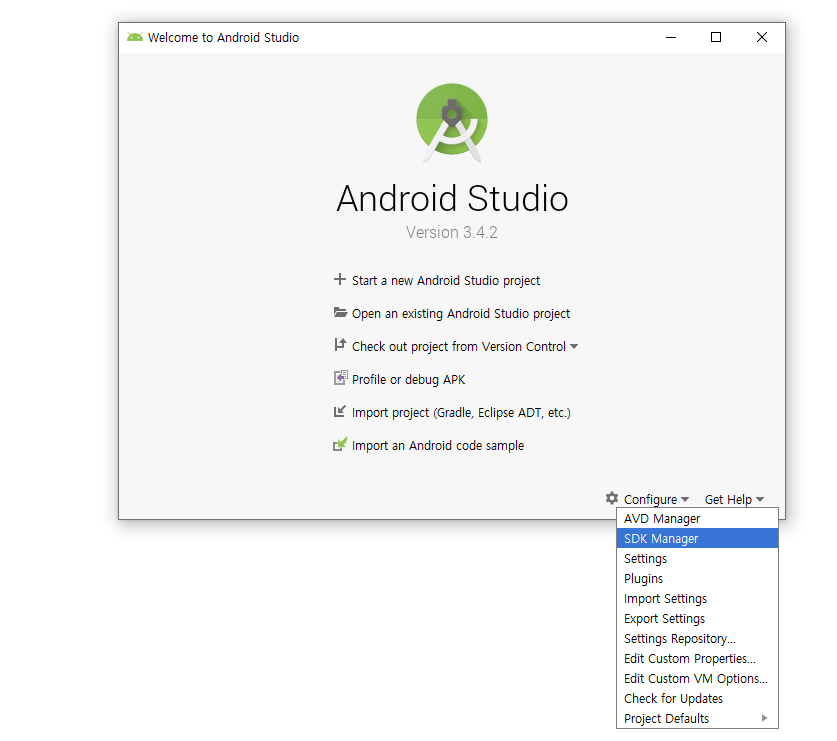Click the arrow next to Version Control
Screen dimensions: 837x741
(574, 346)
